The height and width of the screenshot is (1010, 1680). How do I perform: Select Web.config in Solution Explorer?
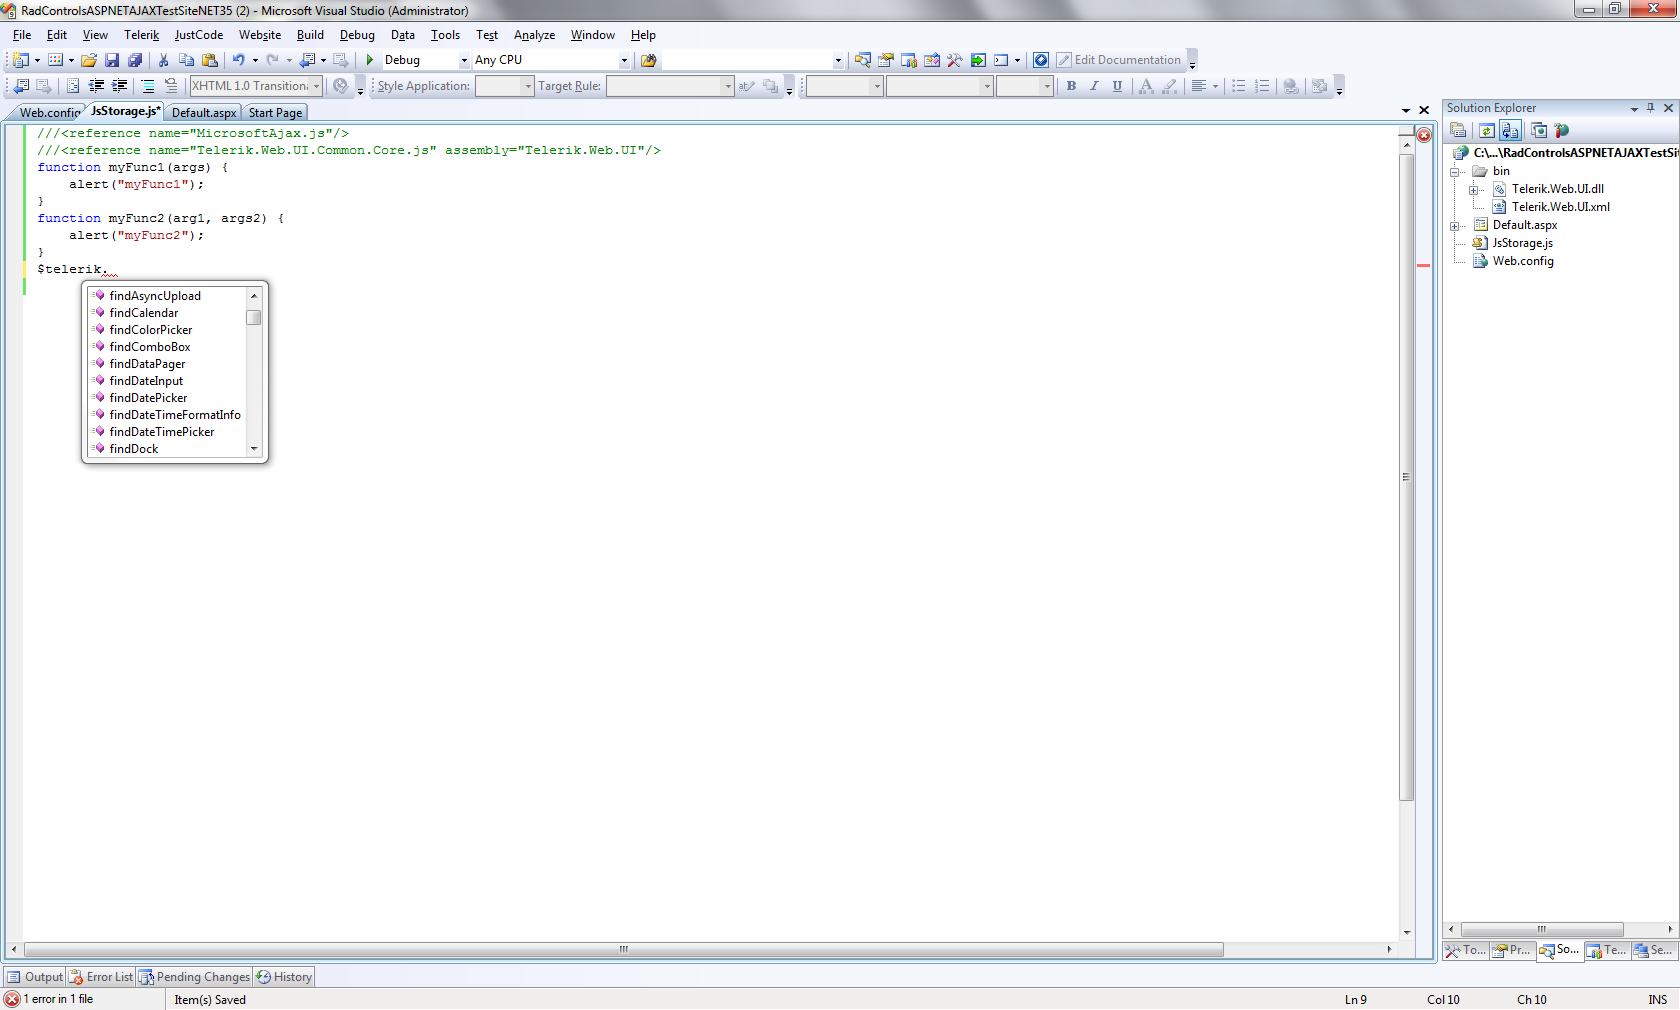point(1523,261)
